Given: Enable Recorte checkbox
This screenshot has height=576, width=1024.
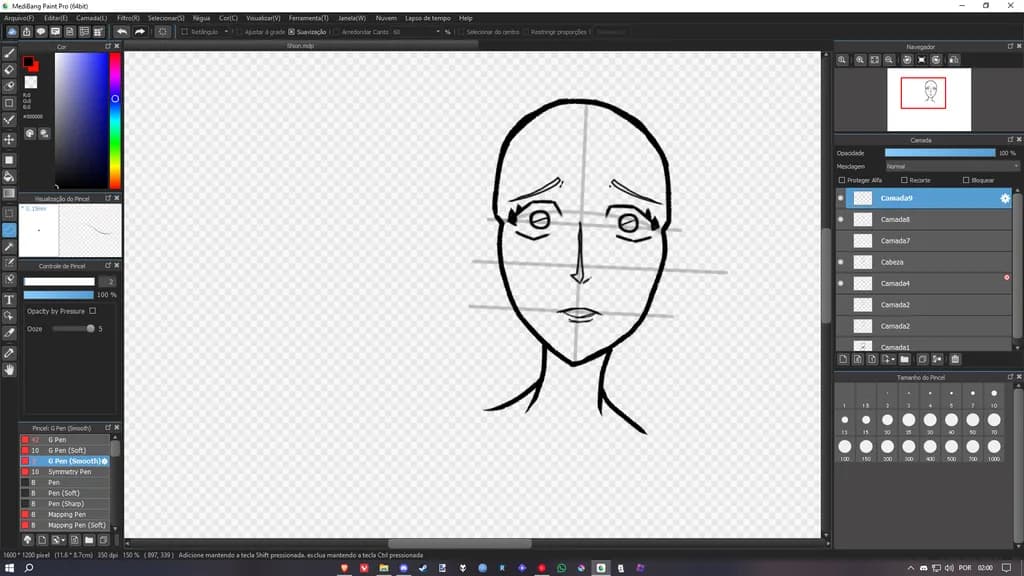Looking at the screenshot, I should pos(904,180).
